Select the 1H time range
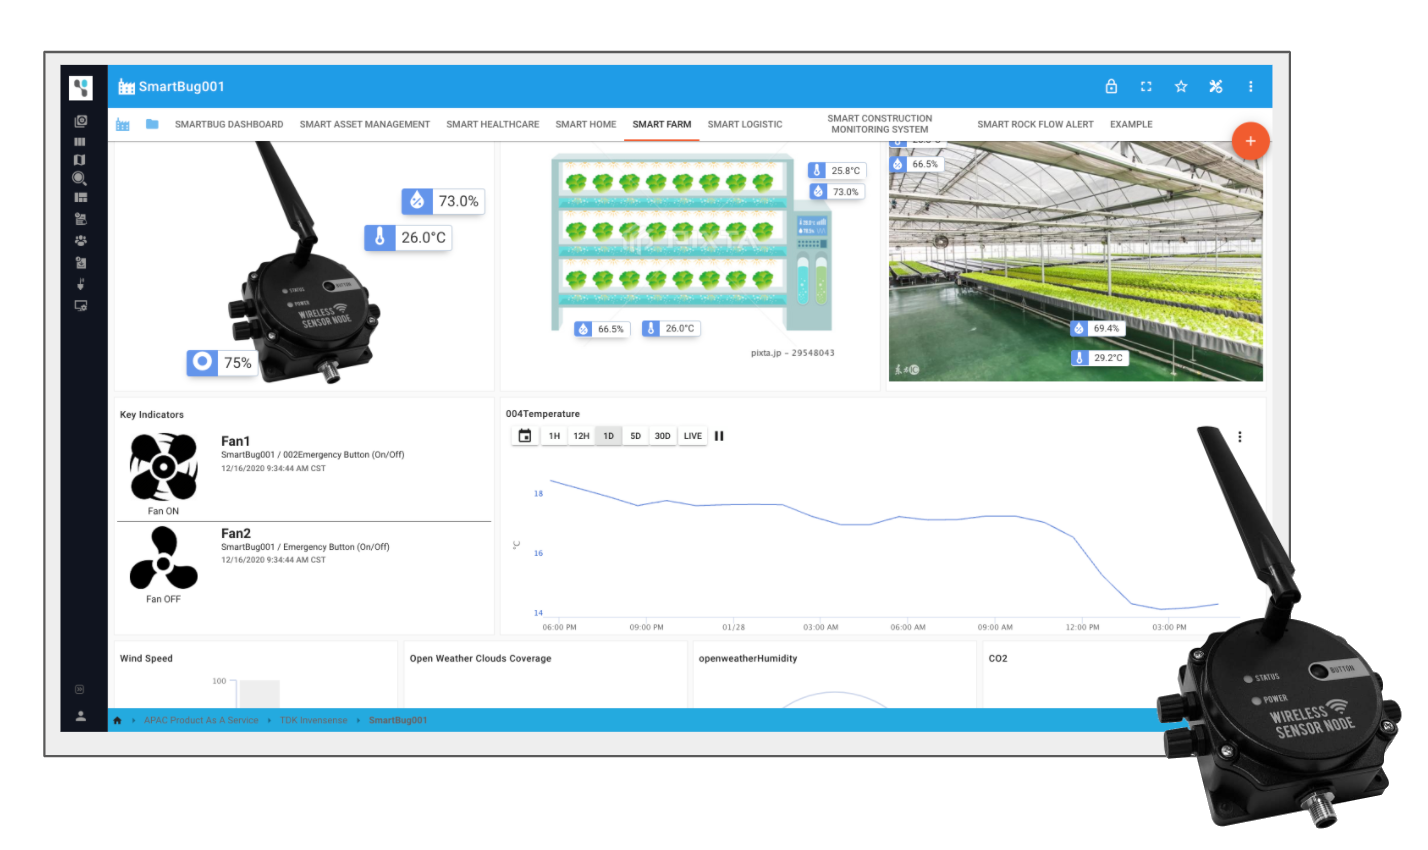 554,436
